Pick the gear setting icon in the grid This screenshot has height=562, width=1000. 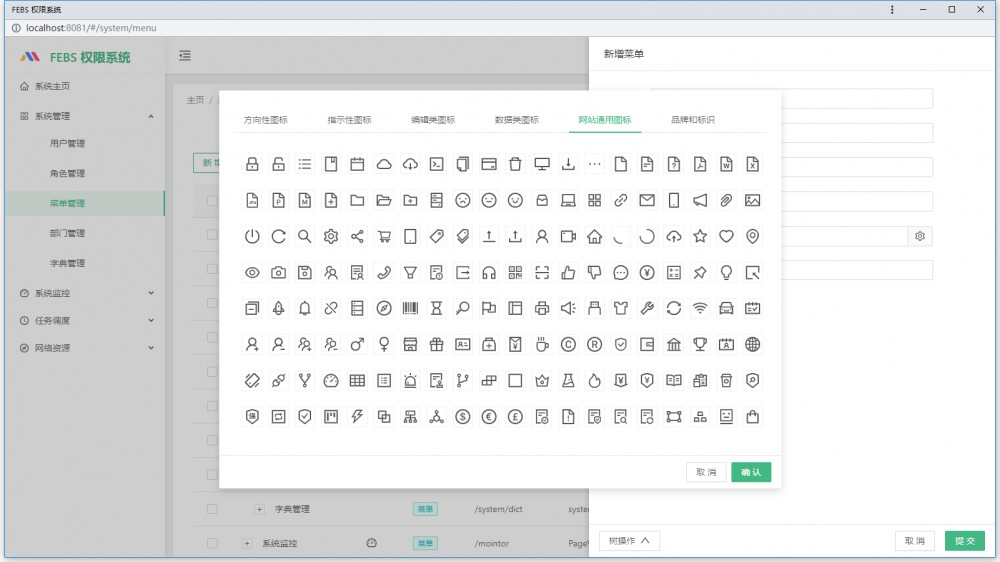(331, 237)
